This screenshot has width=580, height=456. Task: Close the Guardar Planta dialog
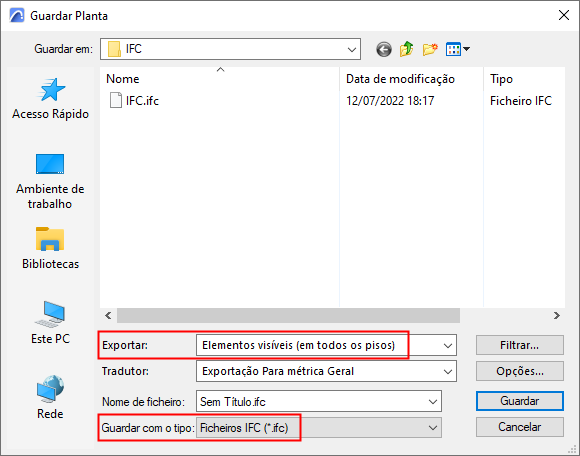coord(564,15)
